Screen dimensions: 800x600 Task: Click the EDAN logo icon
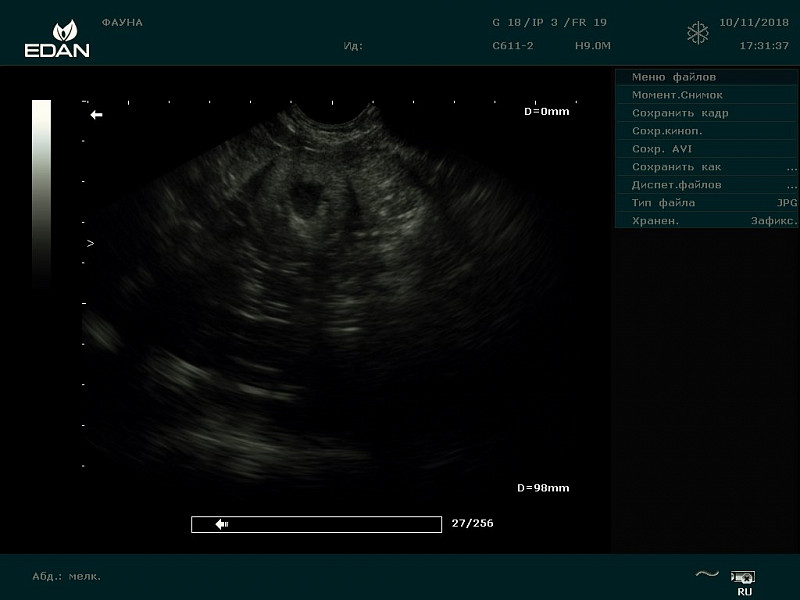tap(56, 38)
